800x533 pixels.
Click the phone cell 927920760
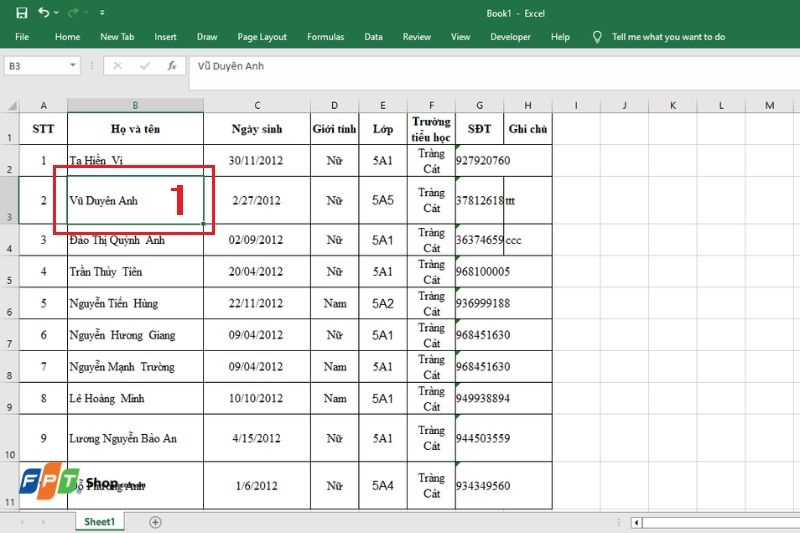[x=480, y=161]
